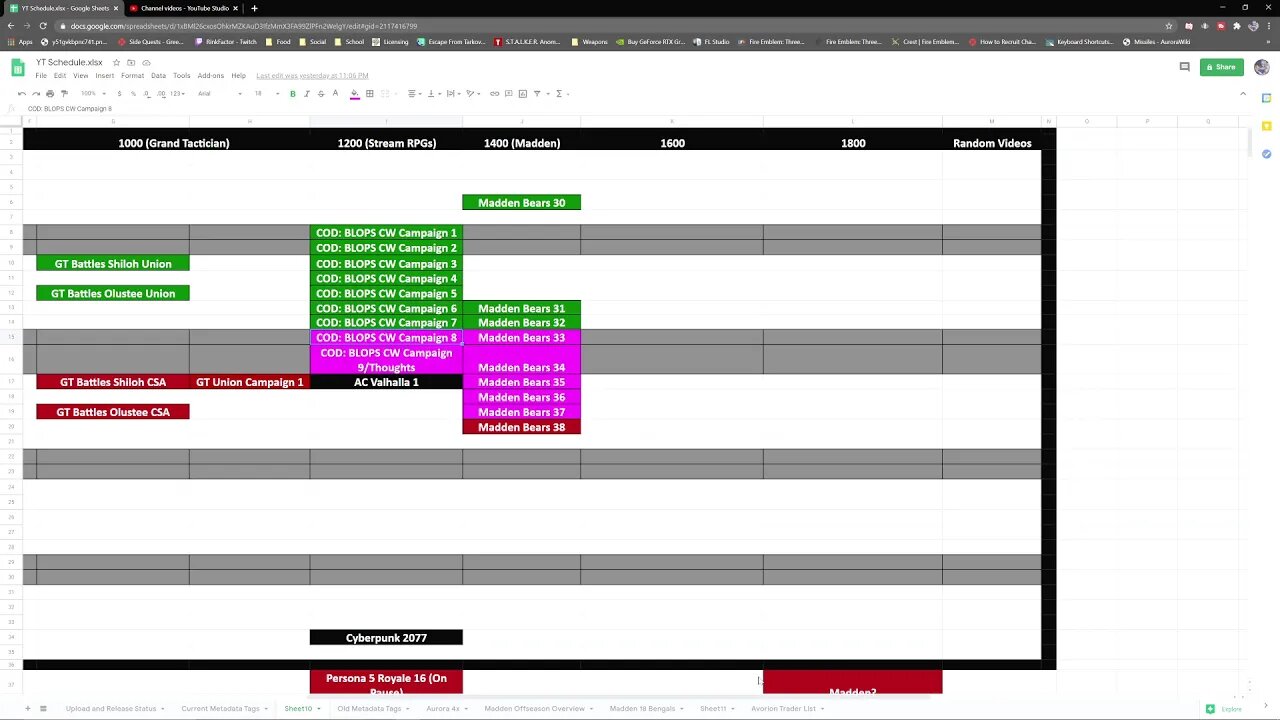Viewport: 1280px width, 720px height.
Task: Open the more number formats dropdown
Action: pos(177,94)
